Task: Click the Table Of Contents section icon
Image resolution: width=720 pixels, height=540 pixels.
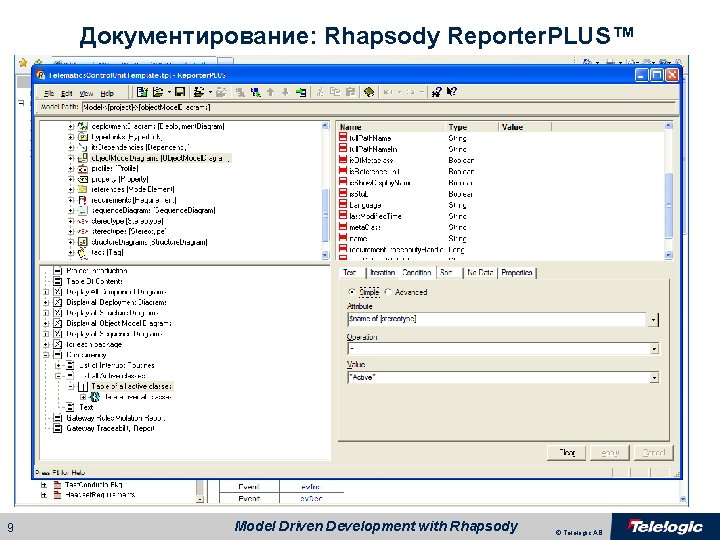Action: pos(58,281)
